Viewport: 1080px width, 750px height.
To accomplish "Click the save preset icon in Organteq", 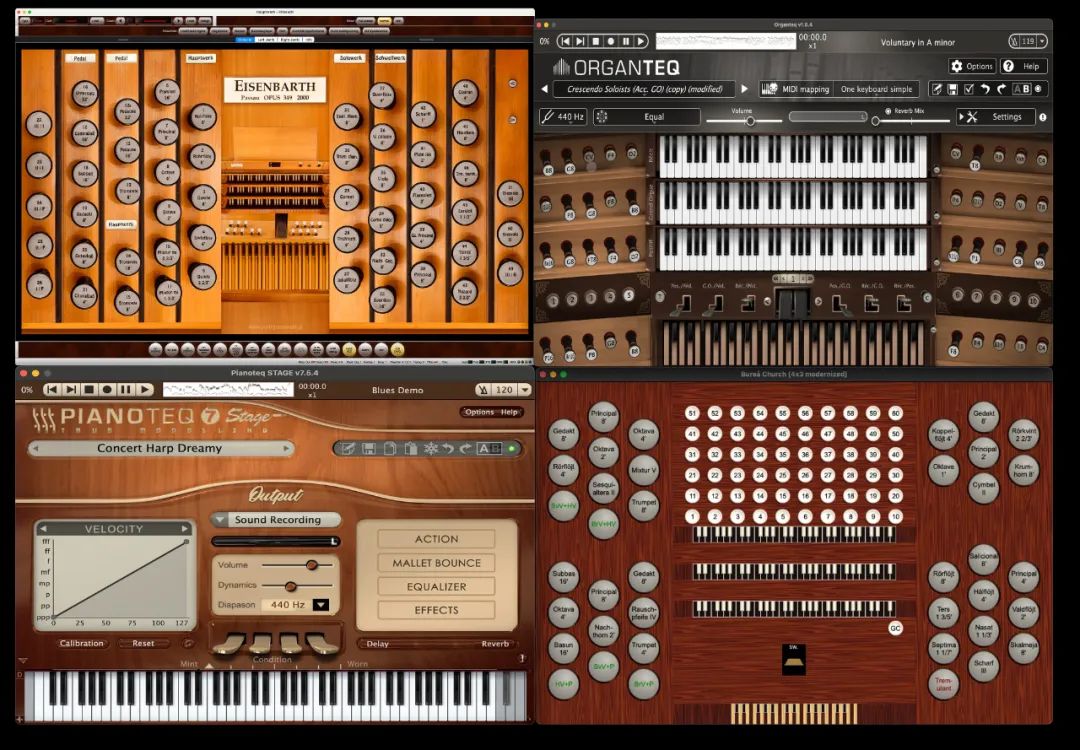I will pyautogui.click(x=953, y=89).
